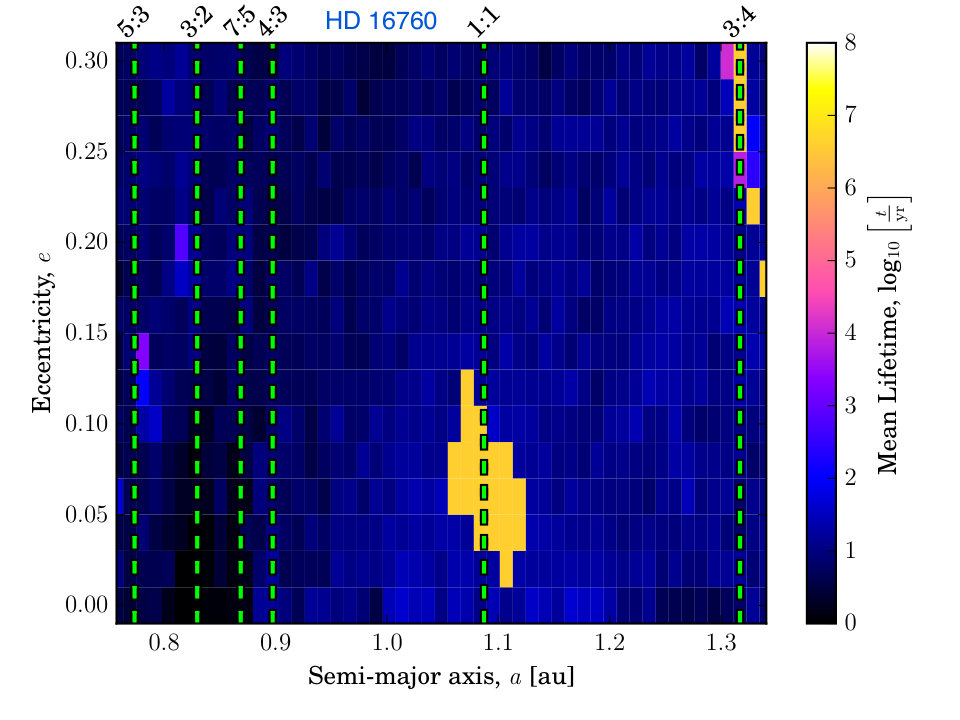Click the orange column along the 3:4 line
The height and width of the screenshot is (720, 960).
click(x=740, y=98)
